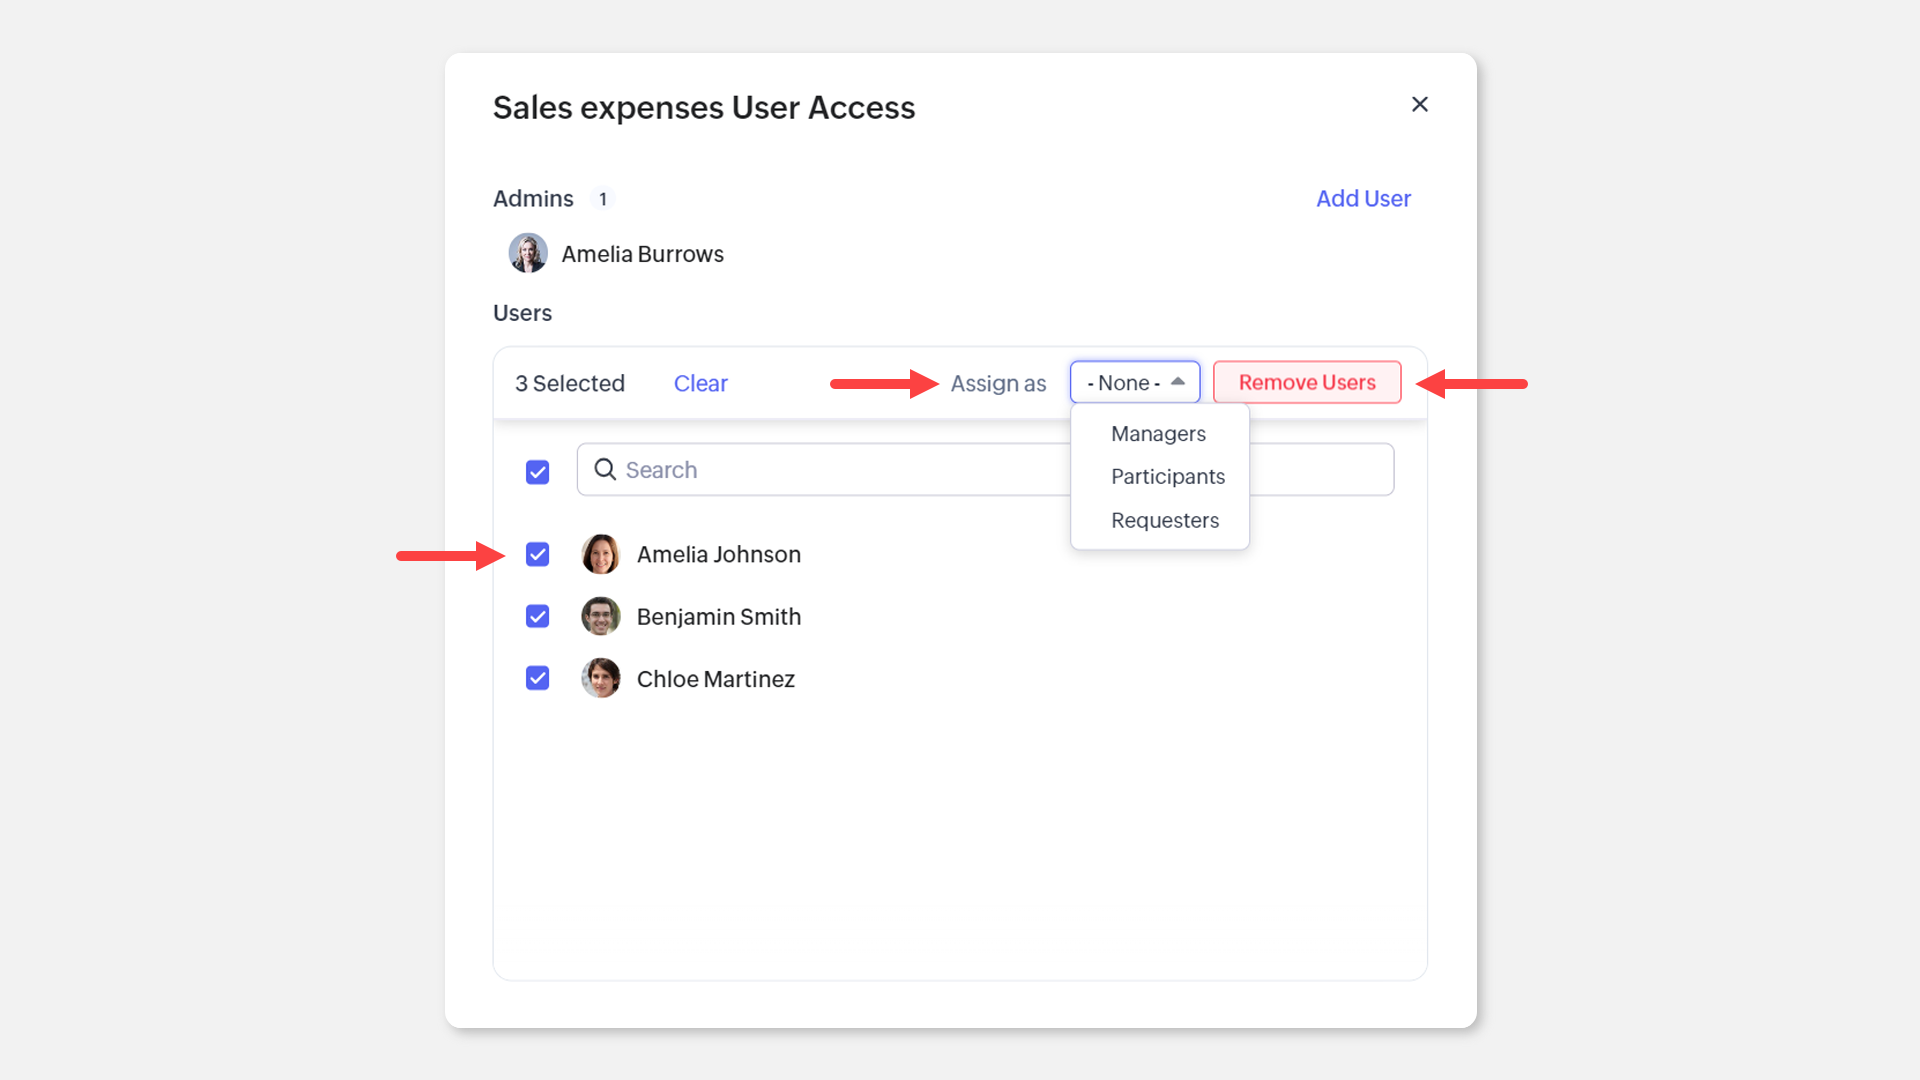Click Amelia Johnson's profile picture

[x=600, y=554]
